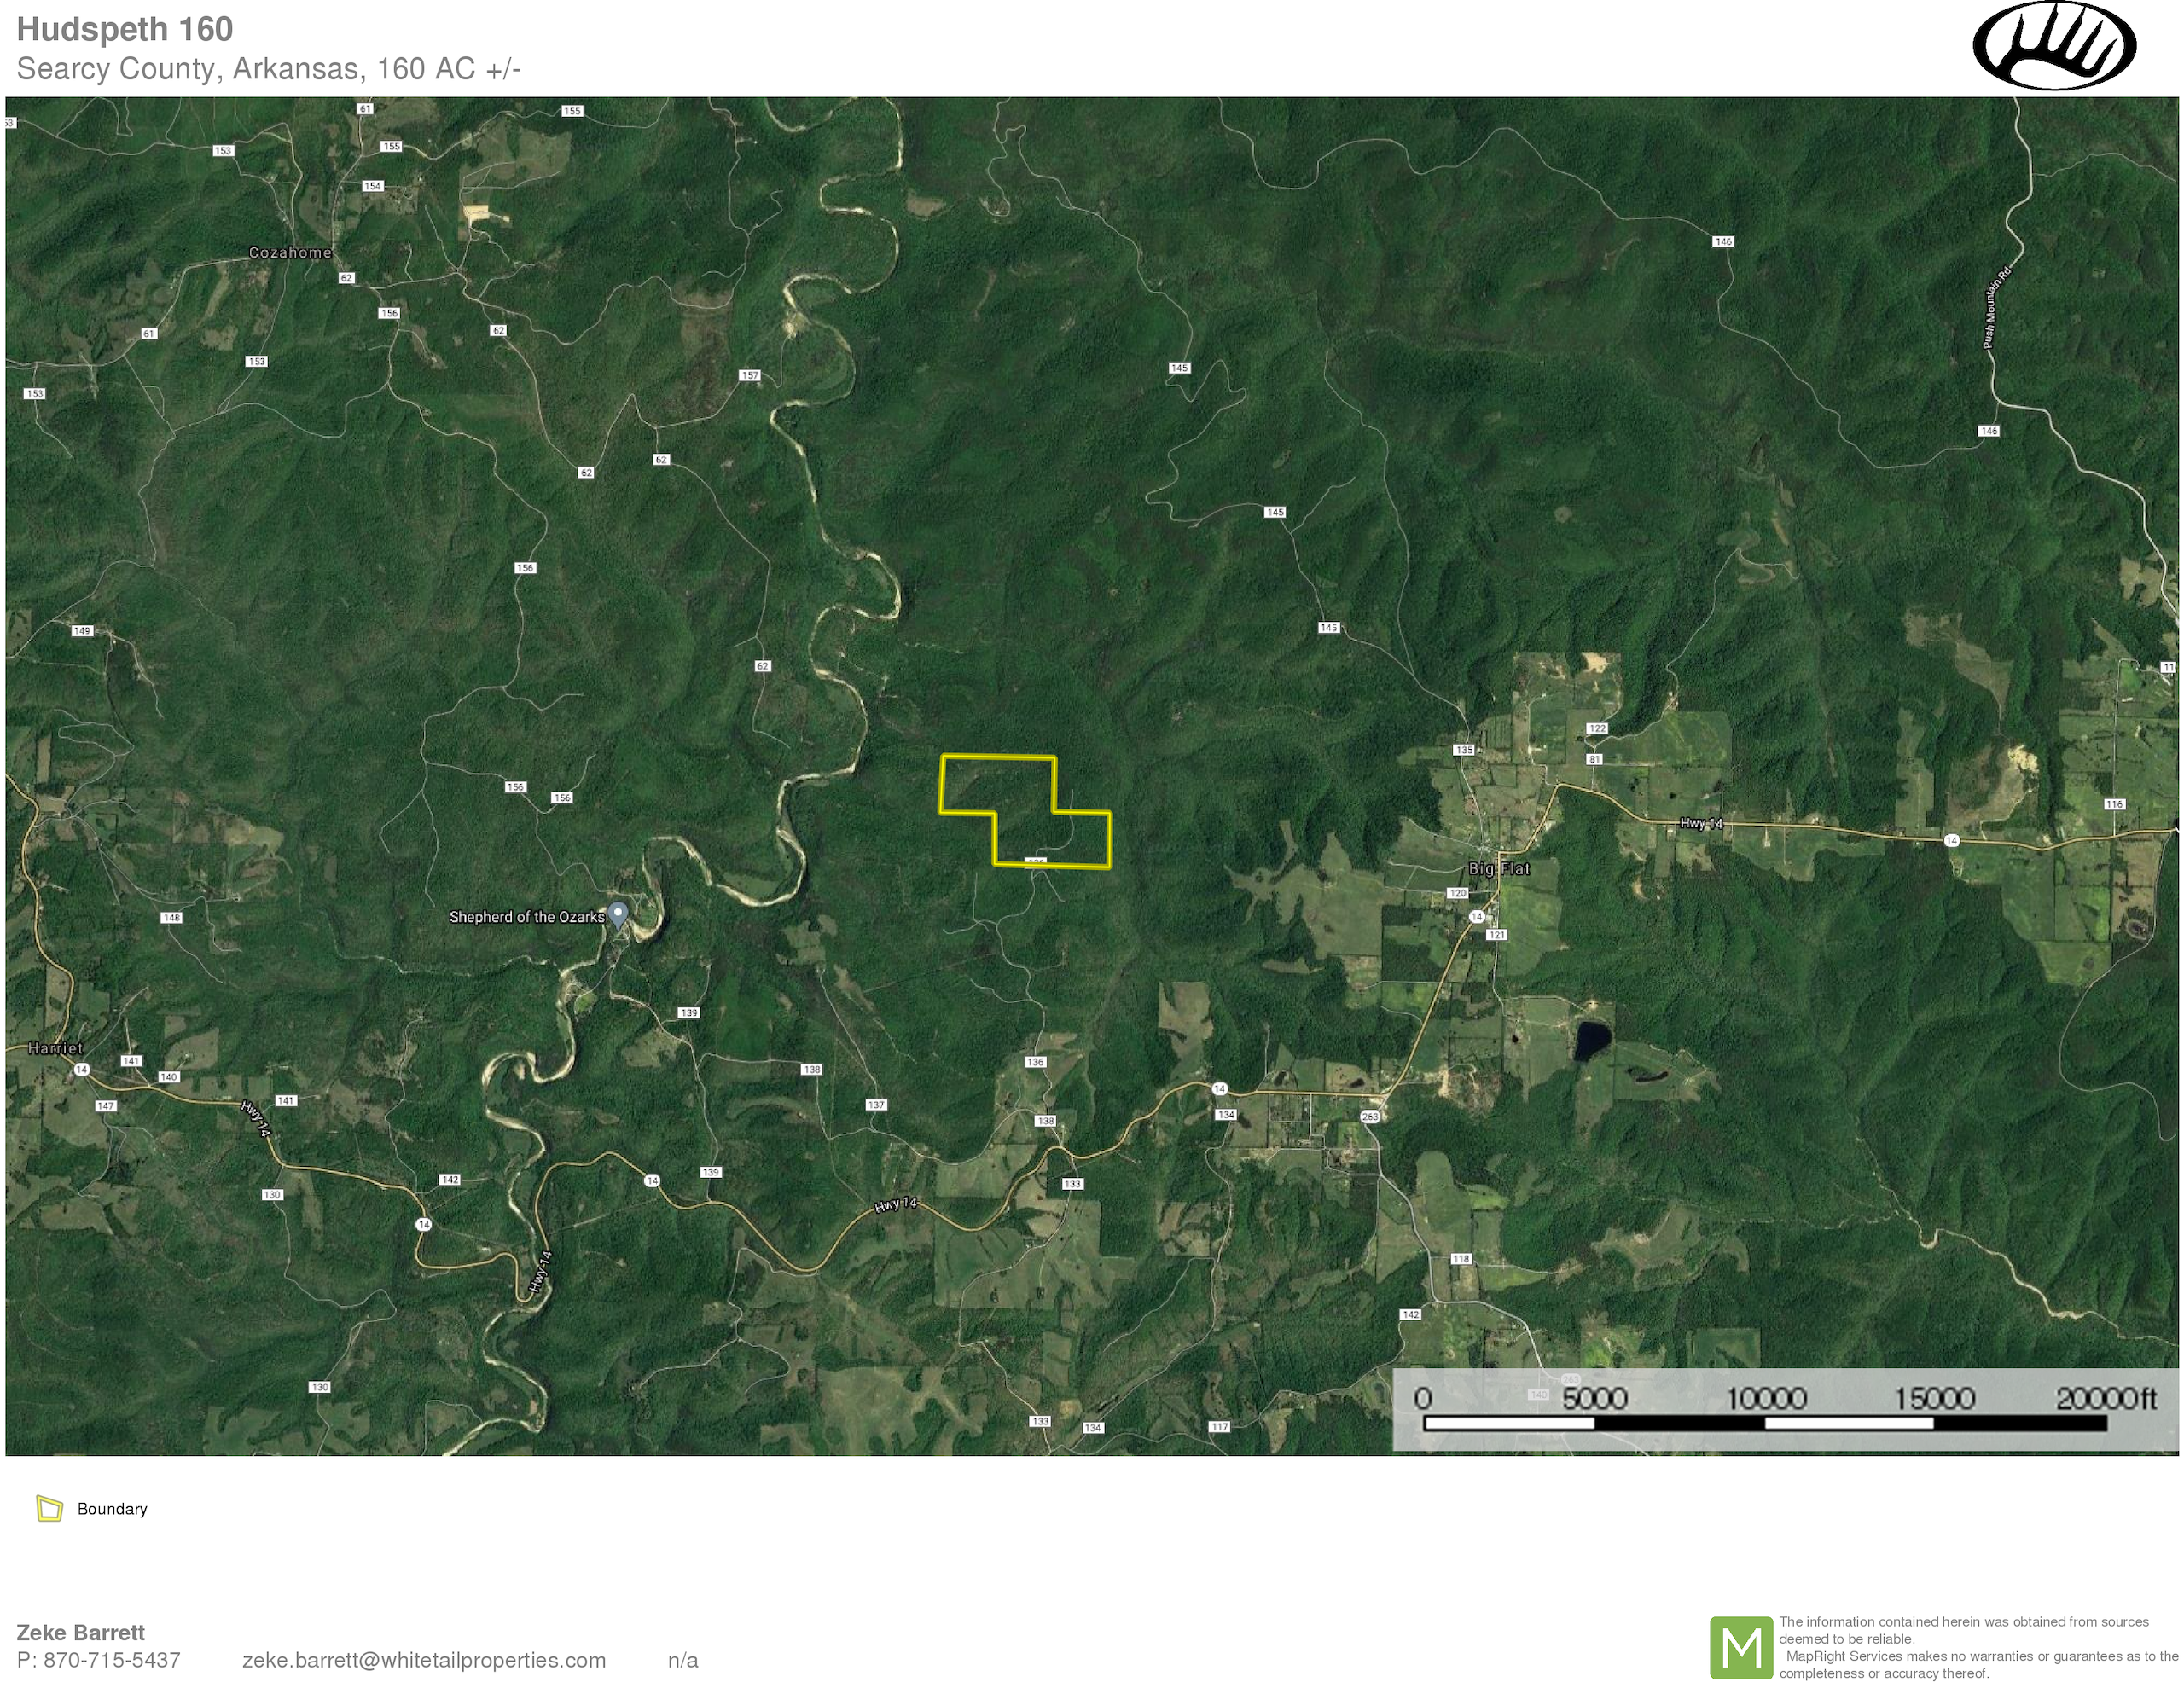This screenshot has width=2184, height=1688.
Task: Click the route 146 marker near Push Mountain Rd
Action: pos(1988,431)
